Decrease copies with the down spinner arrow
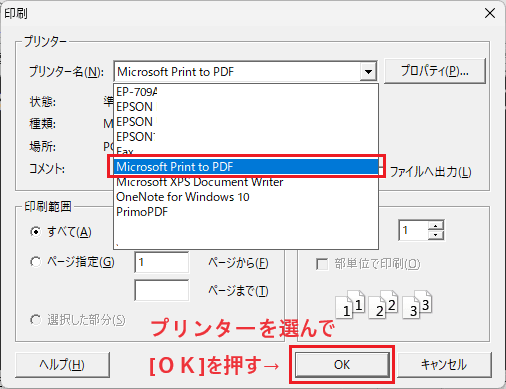The width and height of the screenshot is (506, 389). (x=436, y=235)
